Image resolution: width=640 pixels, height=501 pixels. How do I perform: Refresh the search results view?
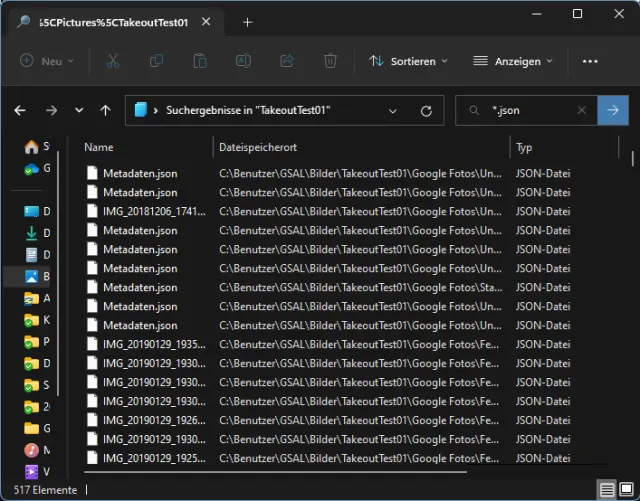coord(426,110)
